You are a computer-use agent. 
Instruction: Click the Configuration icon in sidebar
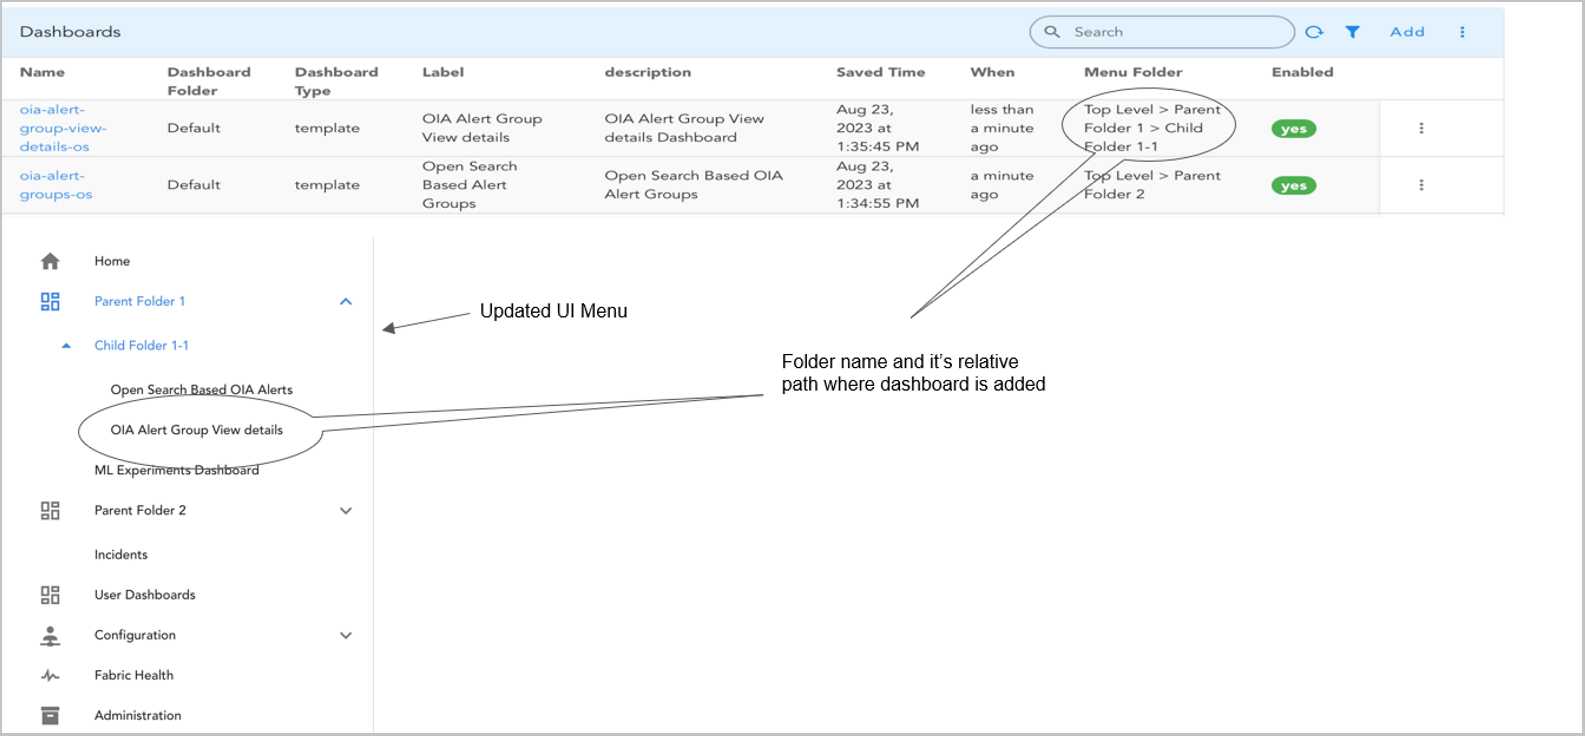tap(50, 635)
